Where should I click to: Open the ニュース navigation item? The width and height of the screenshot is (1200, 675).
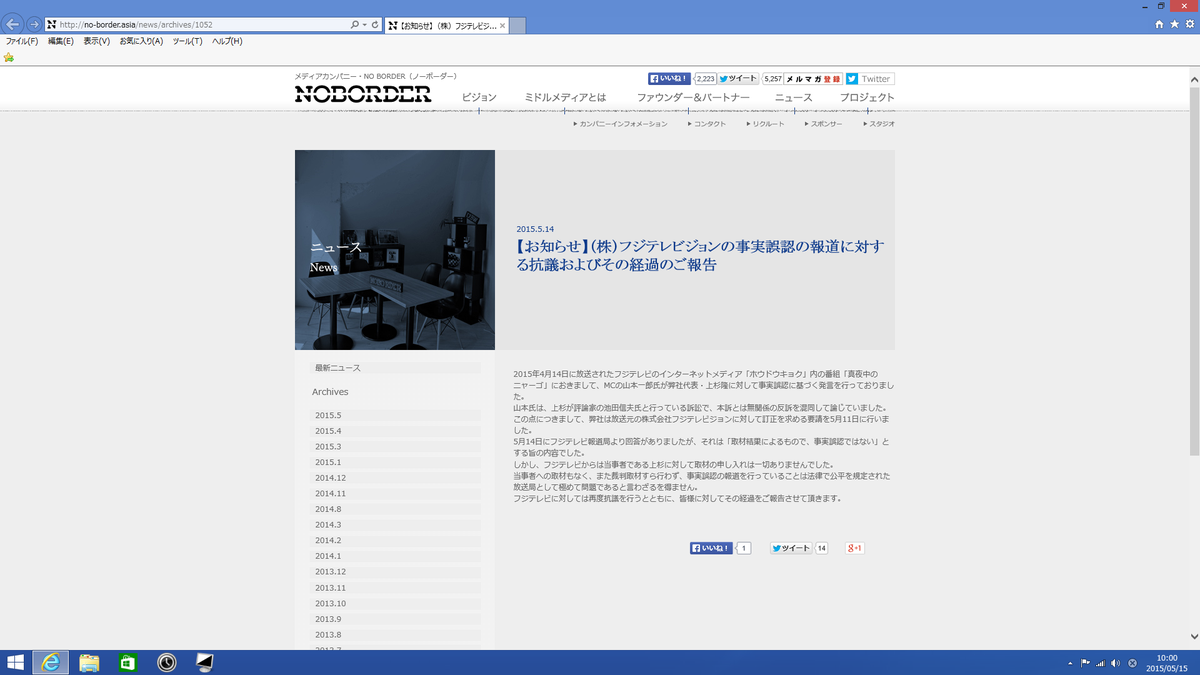coord(794,97)
